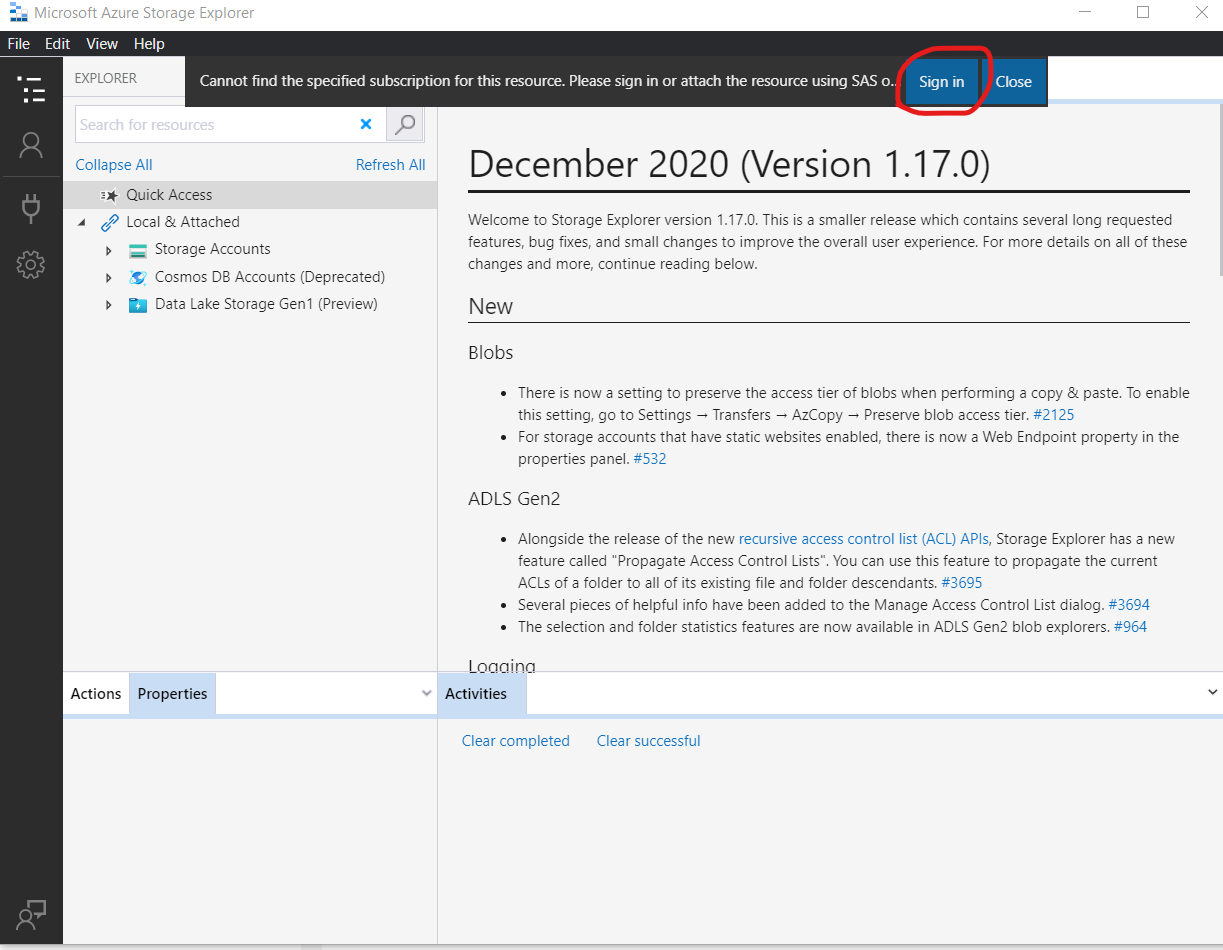Click the Data Lake Storage Gen1 folder icon
Screen dimensions: 1223x950
(138, 305)
